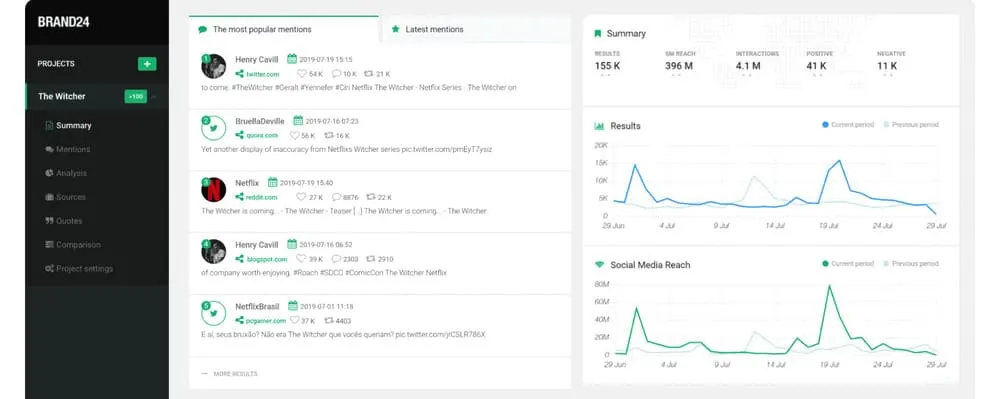1000x399 pixels.
Task: Click the Positive 41 K value
Action: [x=816, y=66]
